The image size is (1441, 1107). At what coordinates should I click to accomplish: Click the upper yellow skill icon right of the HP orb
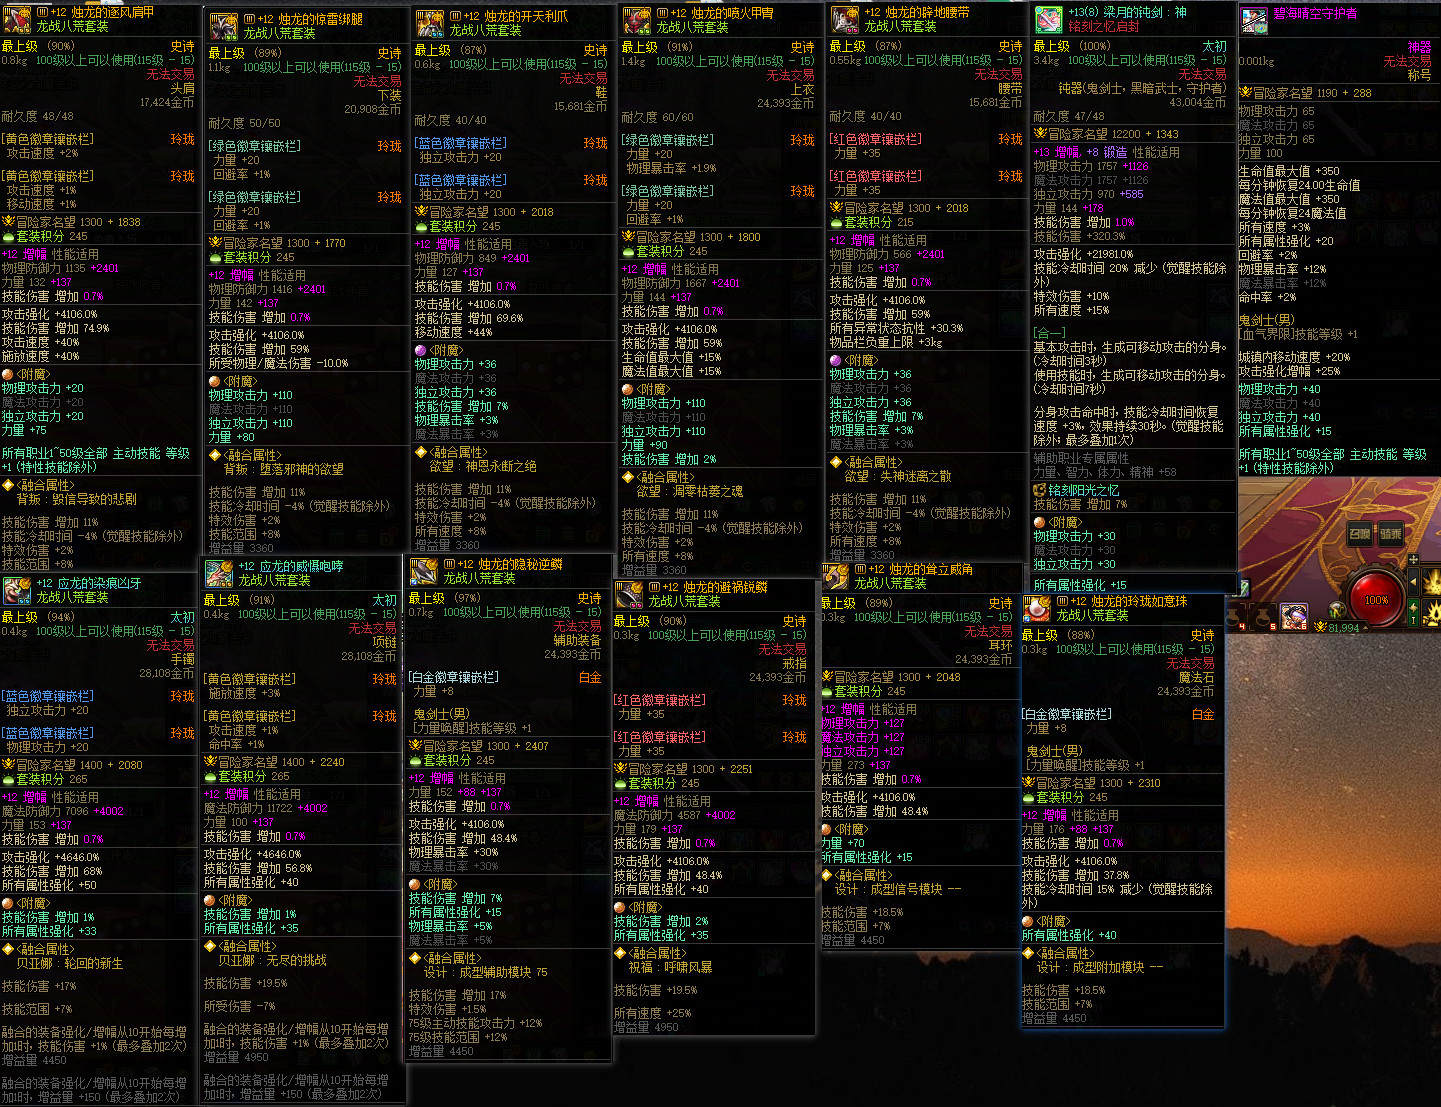coord(1432,581)
